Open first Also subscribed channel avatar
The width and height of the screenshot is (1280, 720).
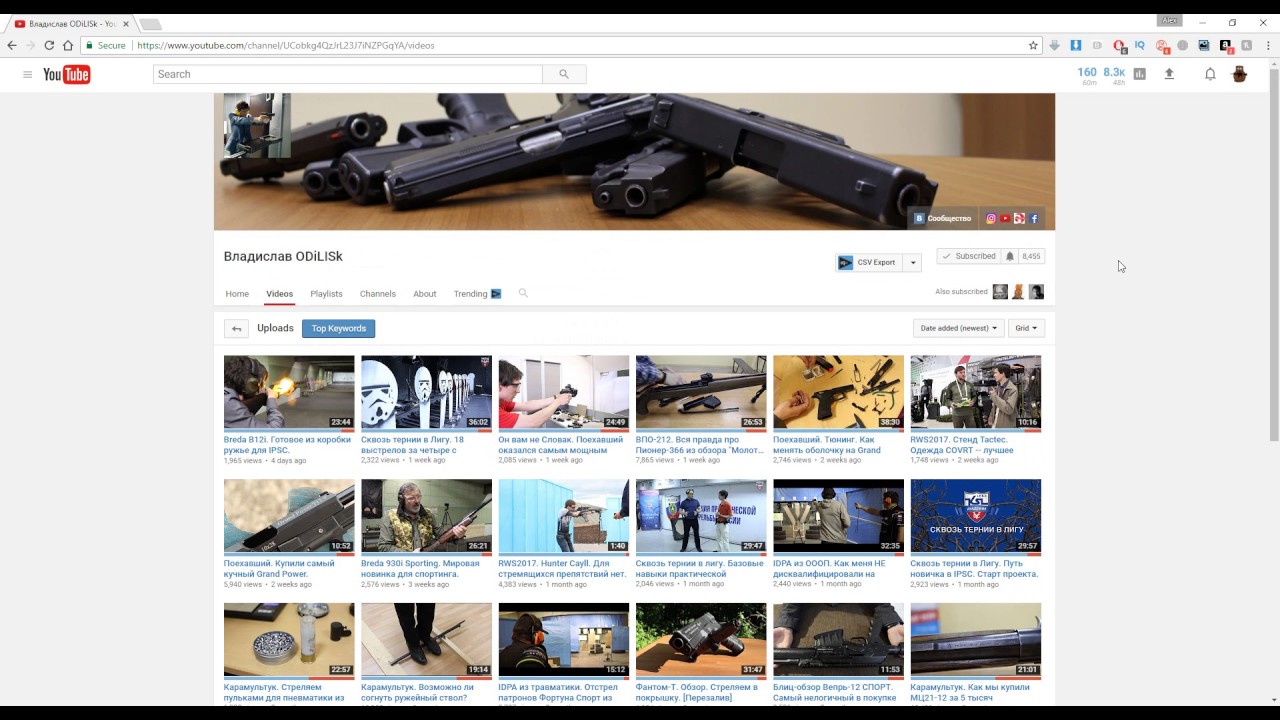[1000, 291]
